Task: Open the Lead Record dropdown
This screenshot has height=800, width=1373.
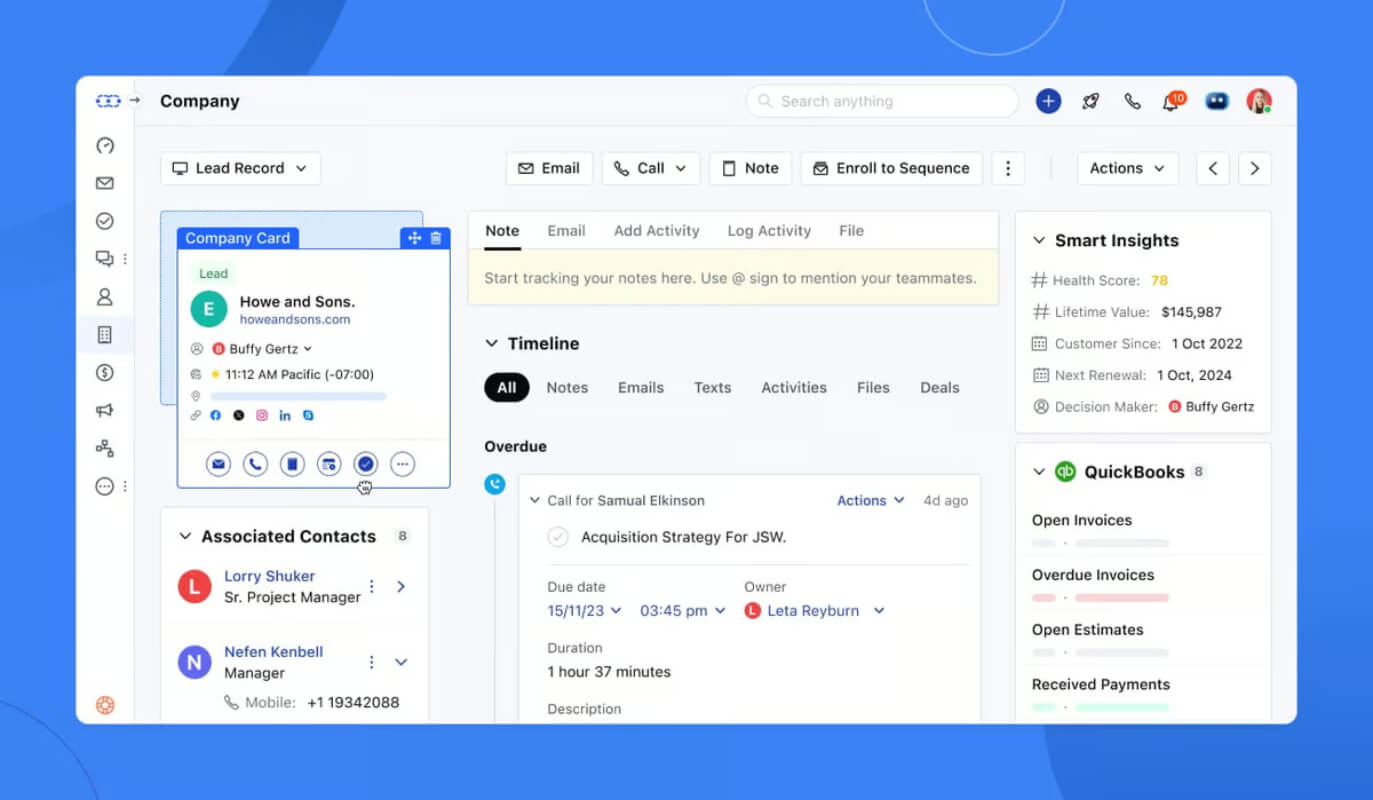Action: pos(240,168)
